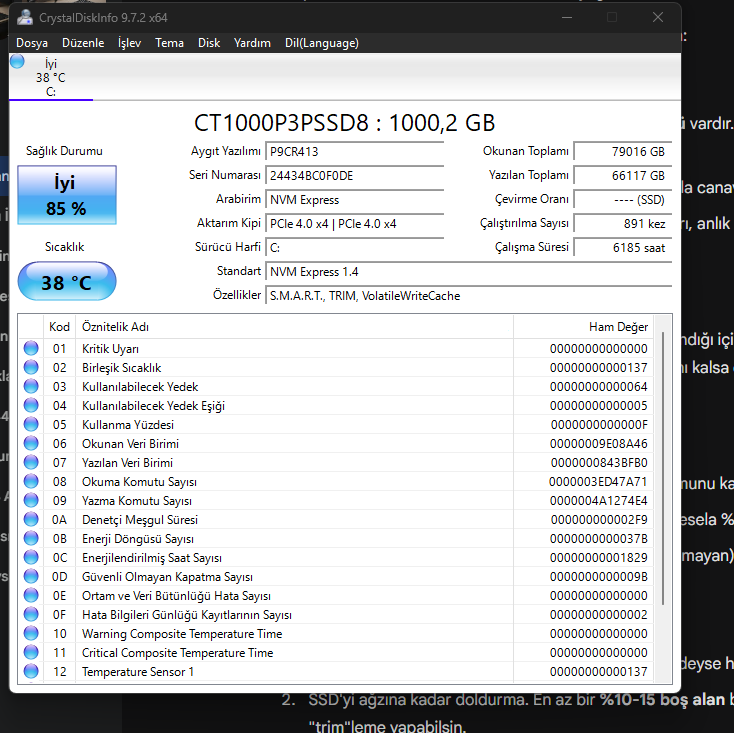Click the Çalıştırılma Sayısı value 891 kez
The image size is (734, 733).
[x=623, y=224]
